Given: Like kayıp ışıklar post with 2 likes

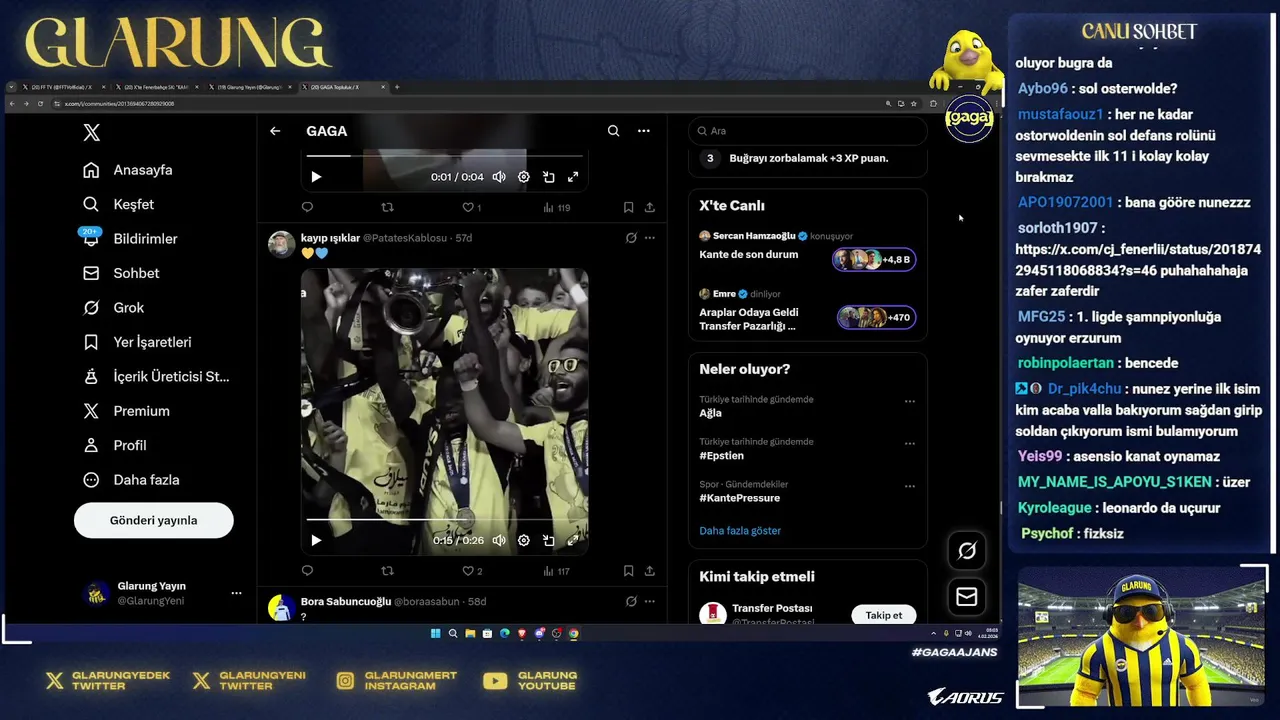Looking at the screenshot, I should coord(472,571).
